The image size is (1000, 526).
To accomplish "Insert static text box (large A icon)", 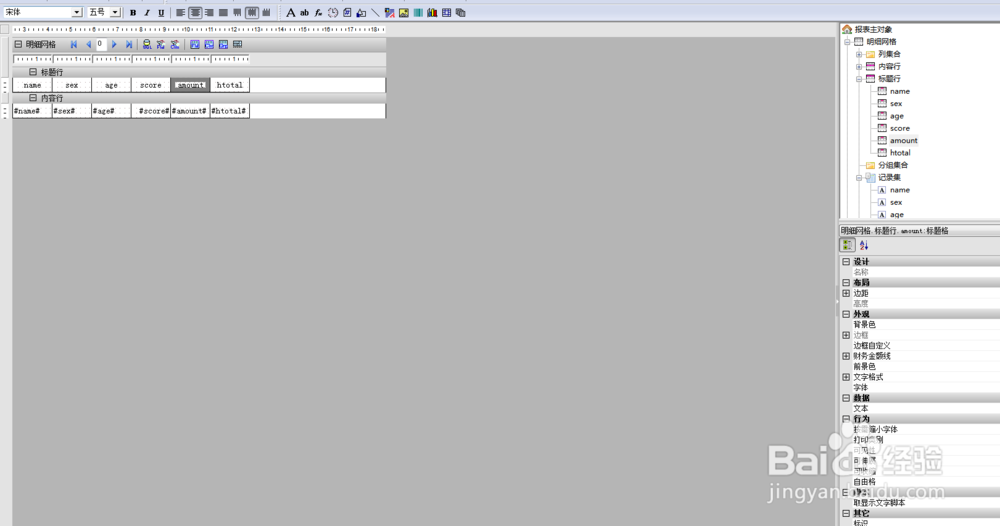I will click(290, 13).
